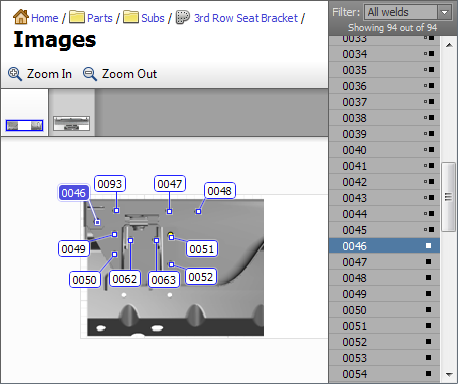The image size is (458, 384).
Task: Select weld 0036 in the list
Action: pos(384,86)
